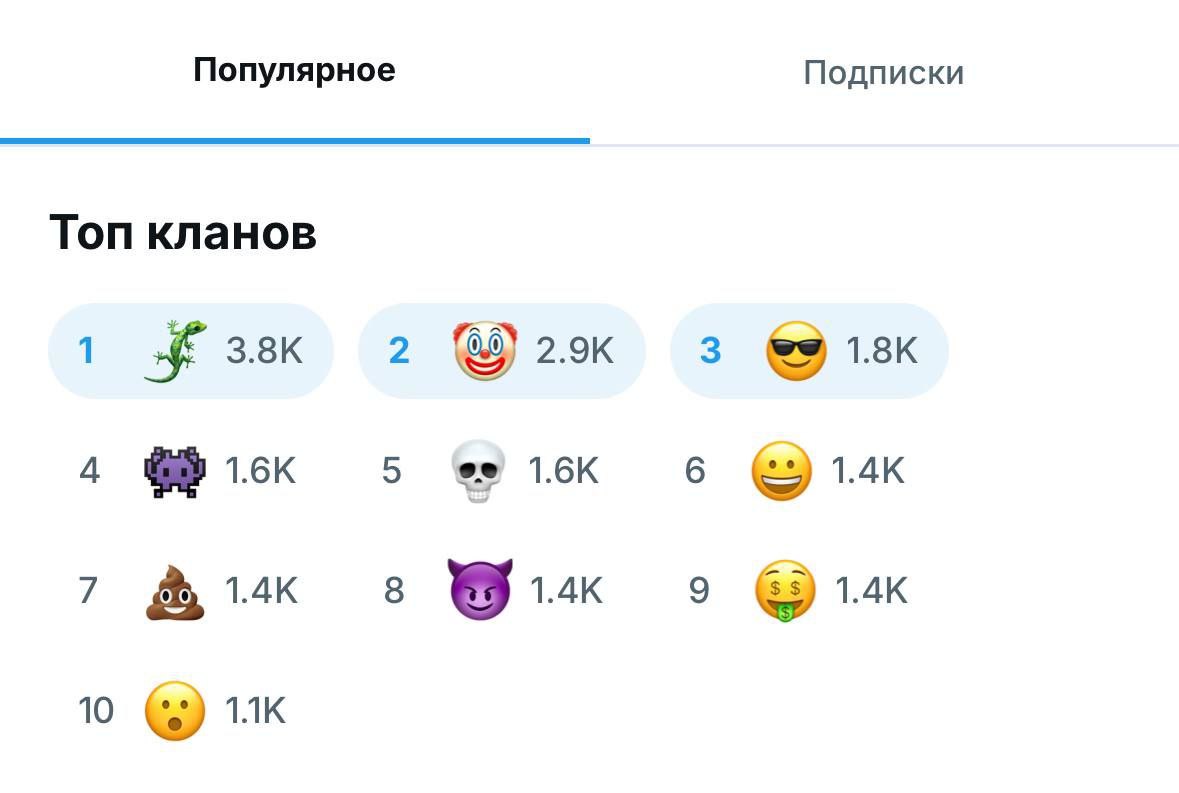Image resolution: width=1179 pixels, height=793 pixels.
Task: Select the clown face clan emoji
Action: [x=485, y=351]
